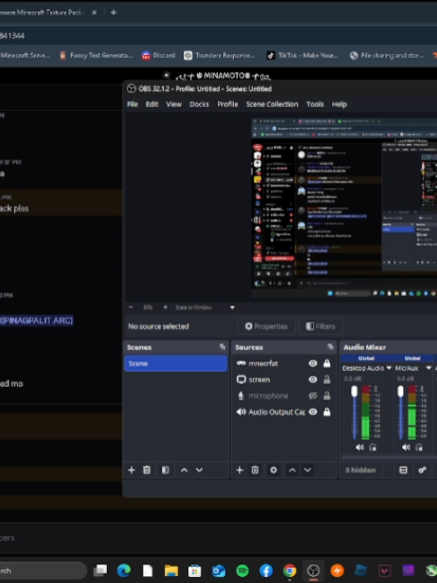Open scene filters icon in Scenes panel

click(165, 470)
